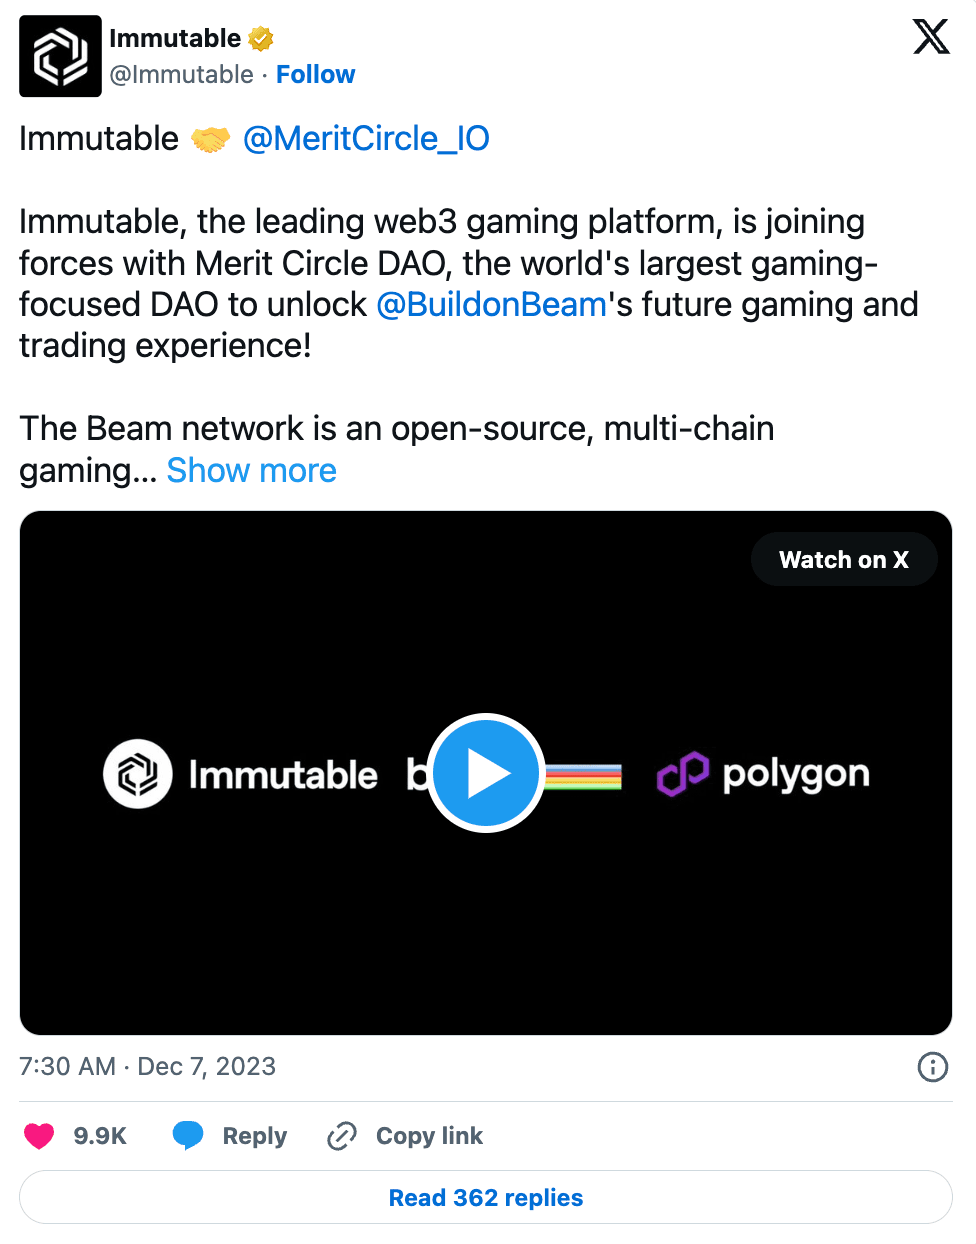Click the Immutable profile avatar
The image size is (976, 1244).
[x=60, y=56]
